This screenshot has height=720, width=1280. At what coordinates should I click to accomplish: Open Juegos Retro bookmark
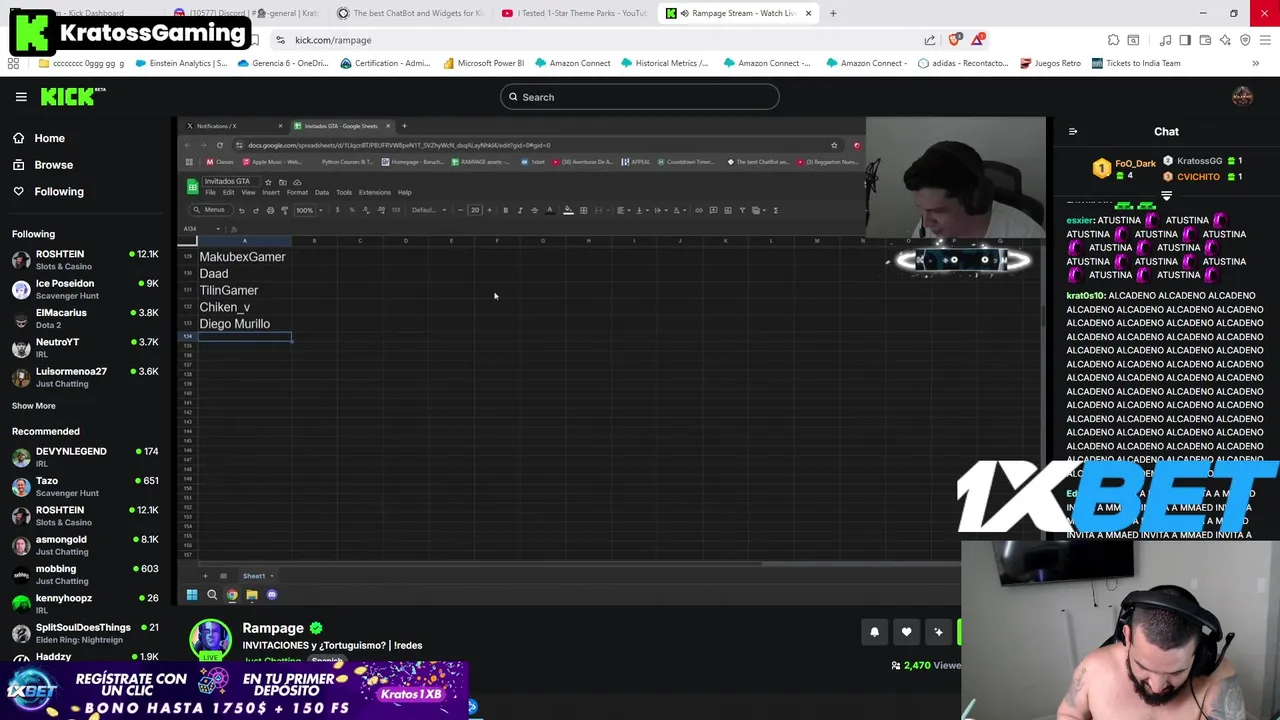click(x=1050, y=63)
